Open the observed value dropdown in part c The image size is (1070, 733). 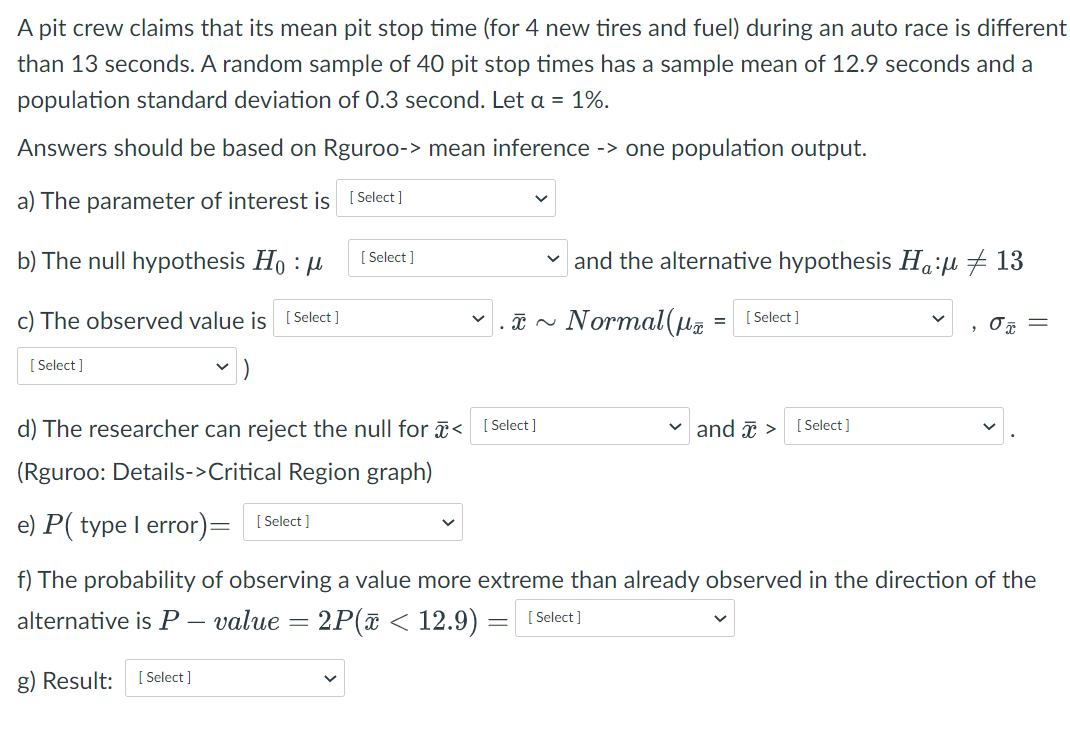[382, 318]
